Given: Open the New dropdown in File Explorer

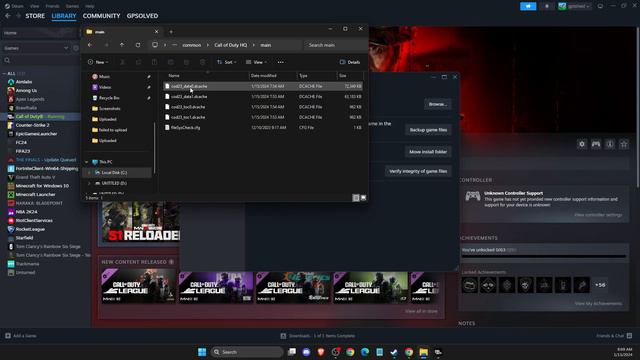Looking at the screenshot, I should coord(98,62).
